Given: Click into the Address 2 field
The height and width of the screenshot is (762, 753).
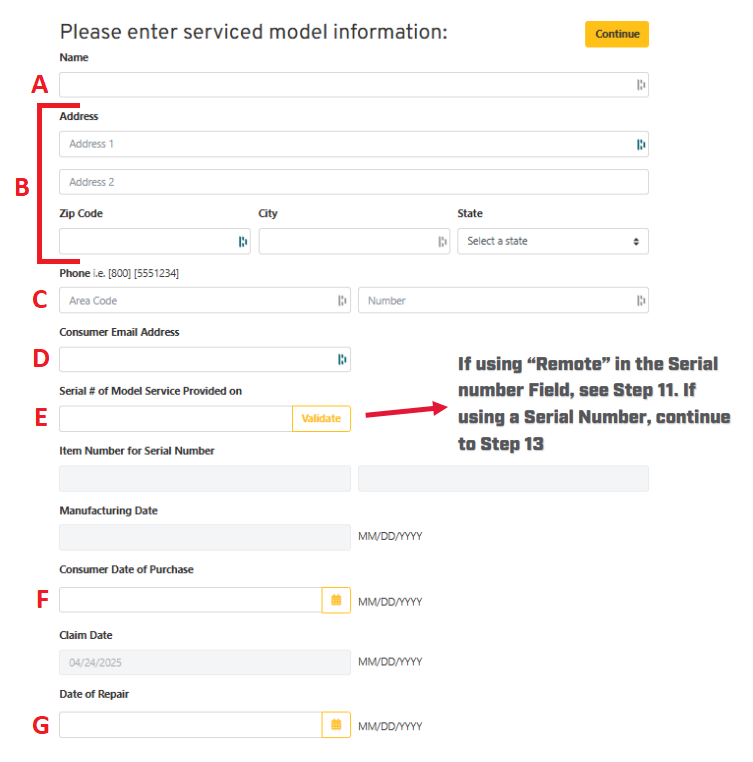Looking at the screenshot, I should point(353,182).
